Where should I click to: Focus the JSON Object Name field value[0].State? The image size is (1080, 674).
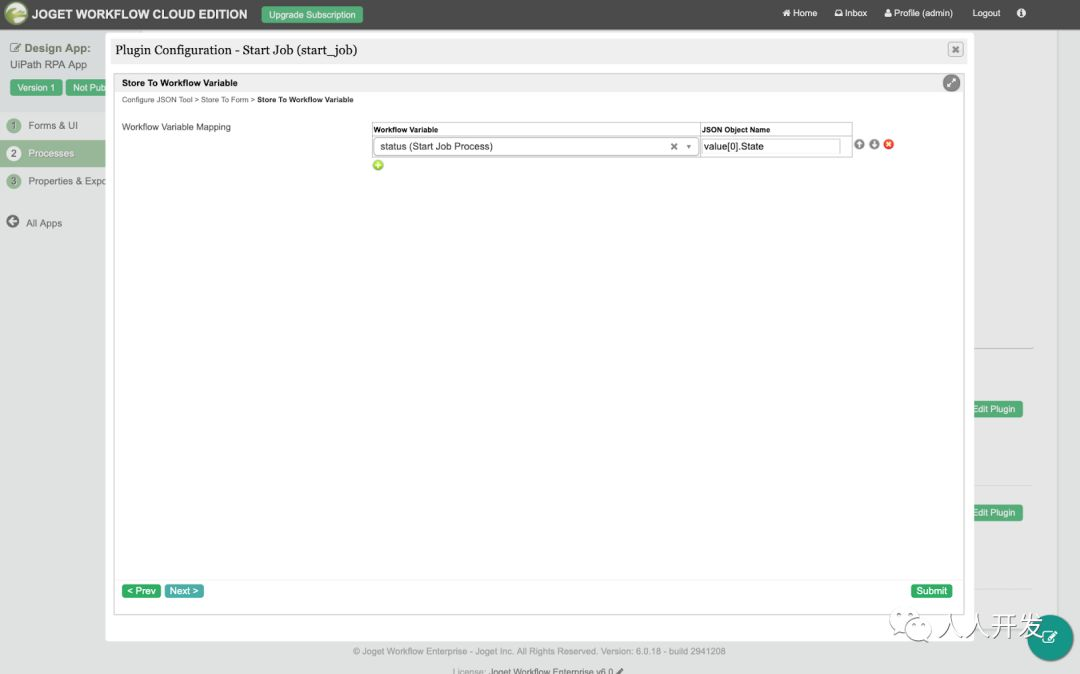pyautogui.click(x=771, y=147)
